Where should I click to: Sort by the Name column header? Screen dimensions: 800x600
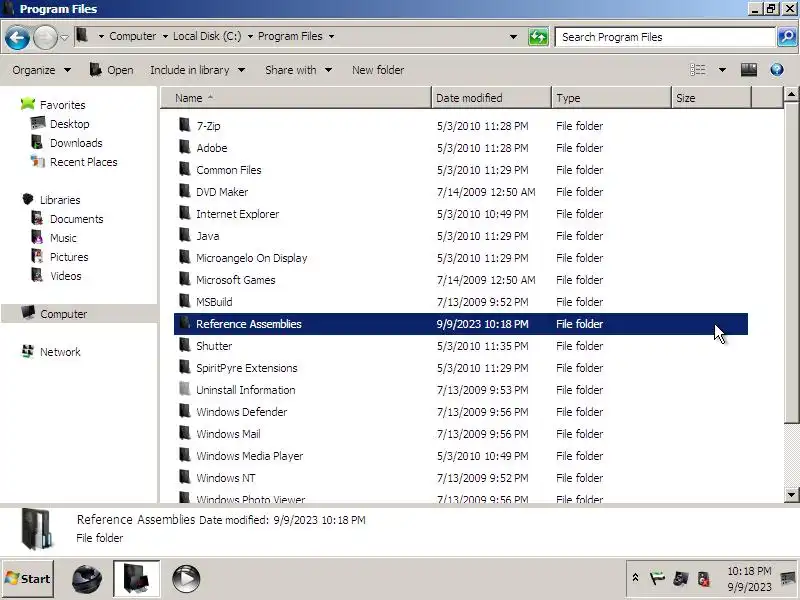[x=296, y=97]
